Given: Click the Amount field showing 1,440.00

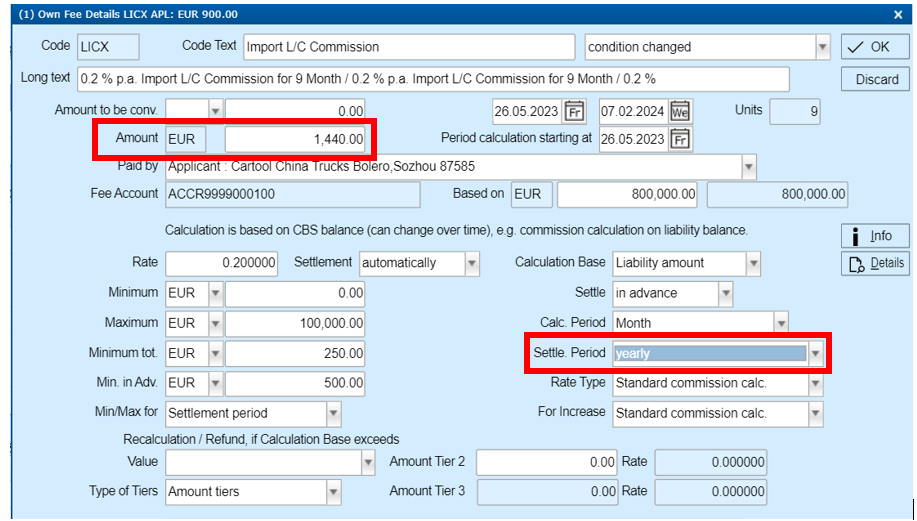Looking at the screenshot, I should (x=295, y=139).
